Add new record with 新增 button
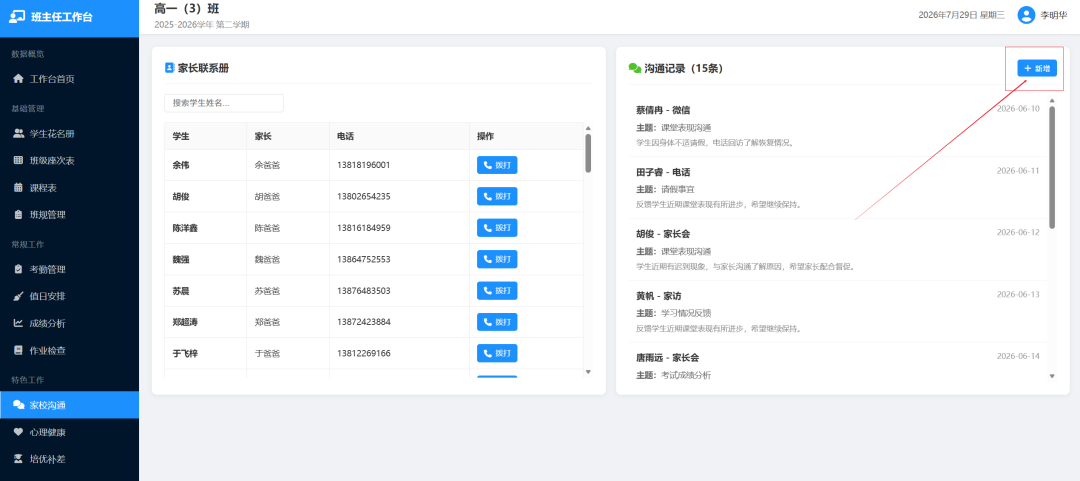Viewport: 1080px width, 481px height. [x=1037, y=68]
